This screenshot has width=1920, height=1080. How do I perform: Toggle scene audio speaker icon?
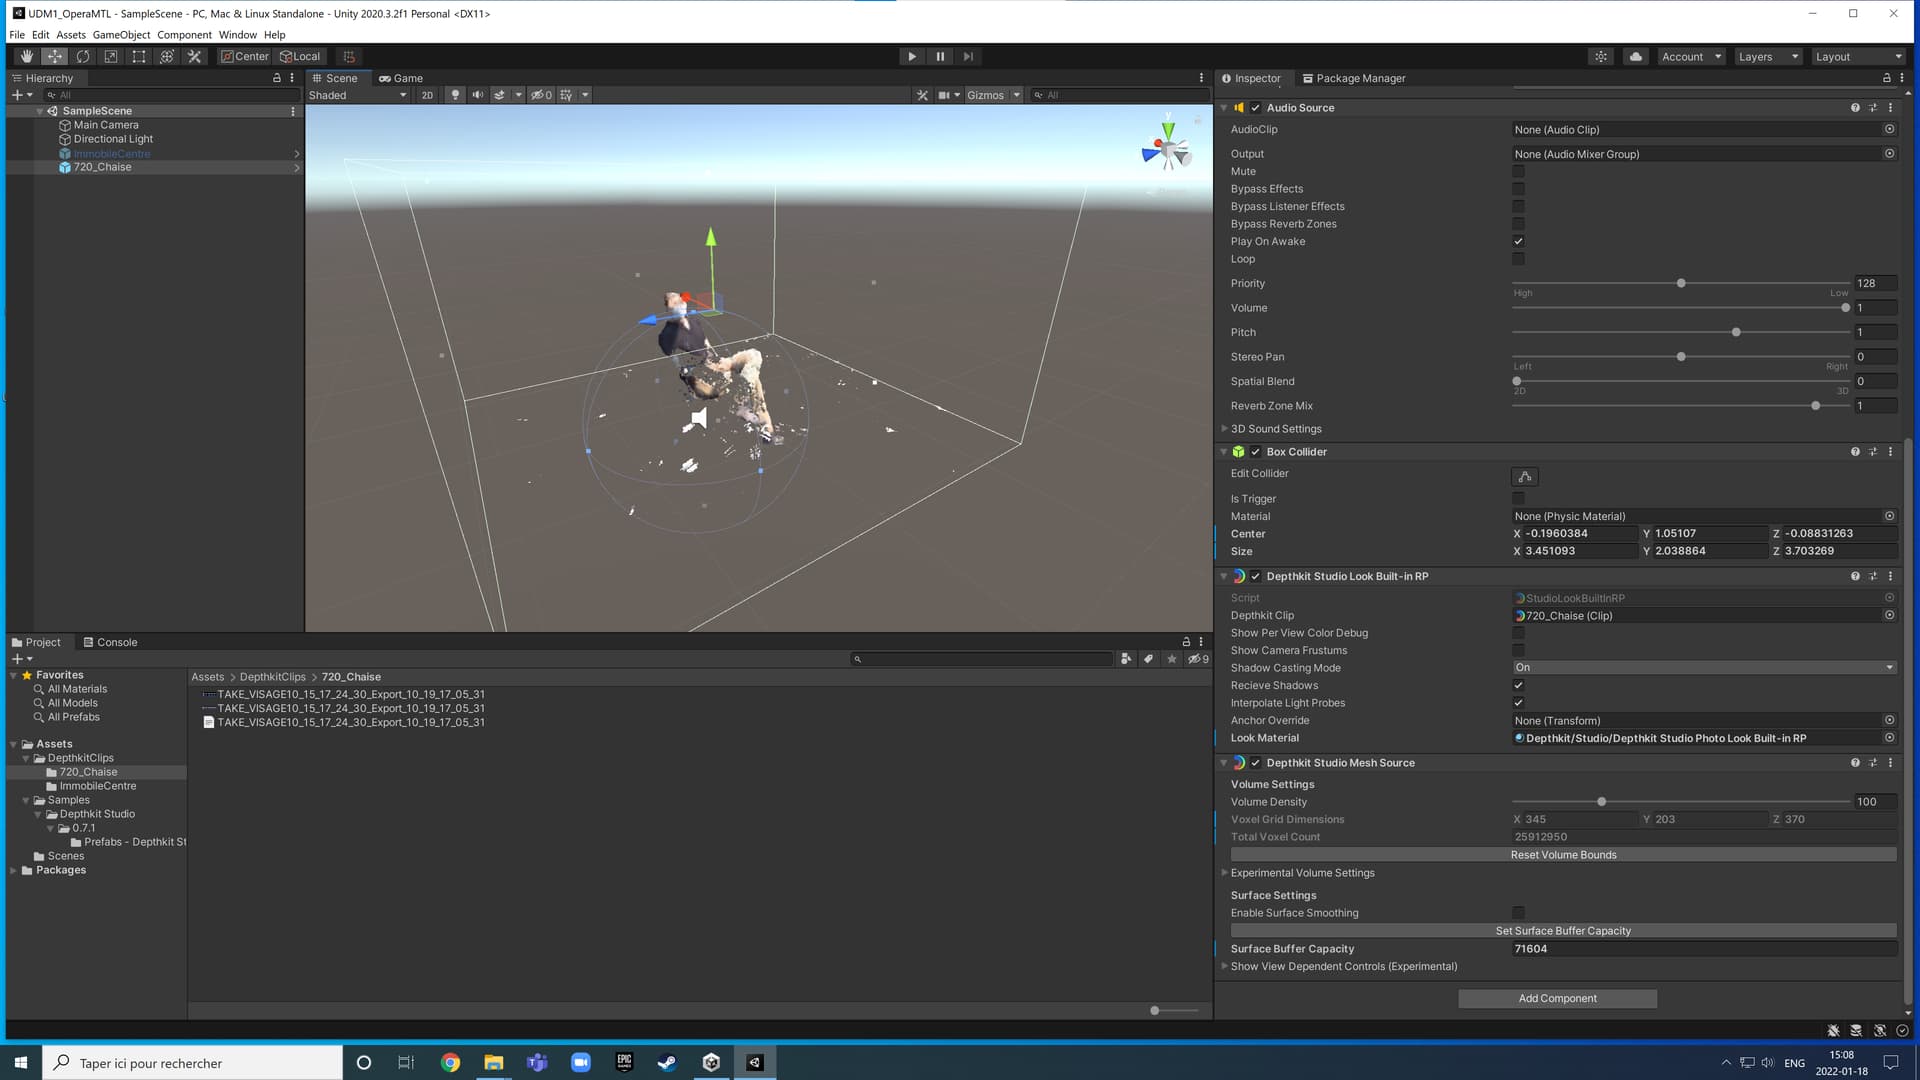coord(477,95)
